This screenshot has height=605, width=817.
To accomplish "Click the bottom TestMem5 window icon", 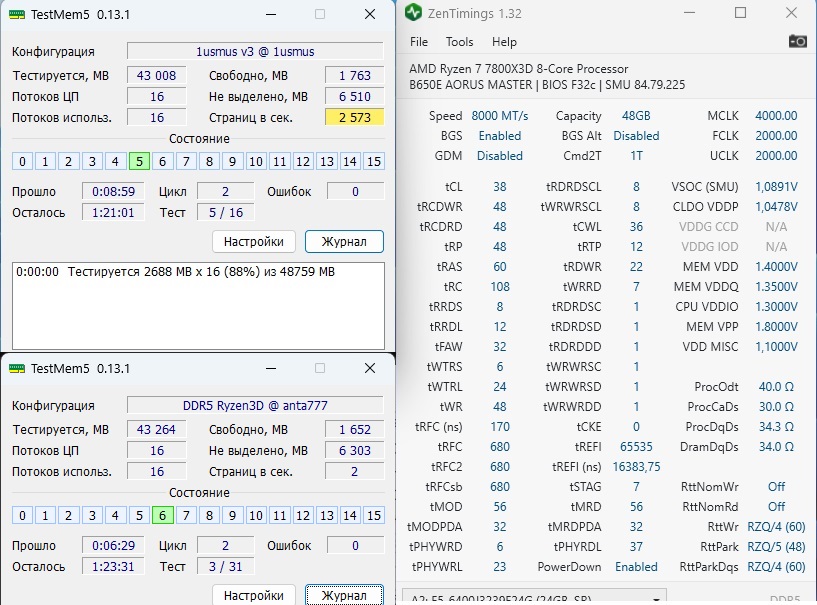I will 17,368.
